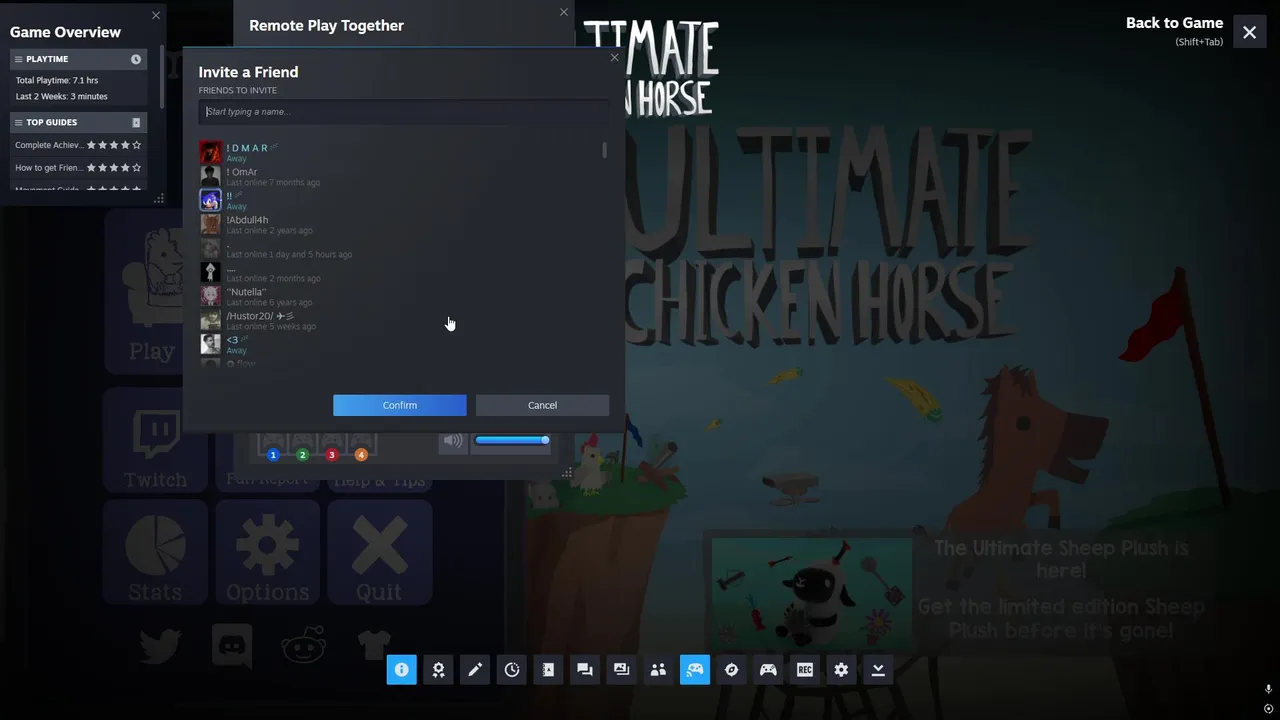The height and width of the screenshot is (720, 1280).
Task: Click Back to Game label
Action: [x=1174, y=23]
